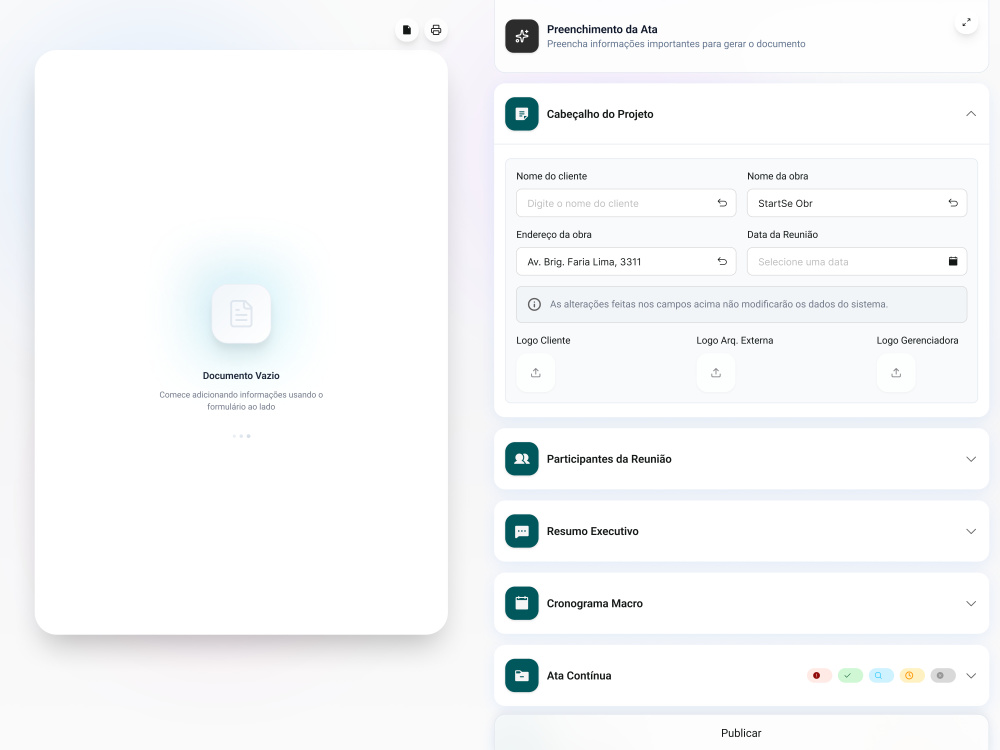Reset the Endereço da obra field with undo arrow

722,261
